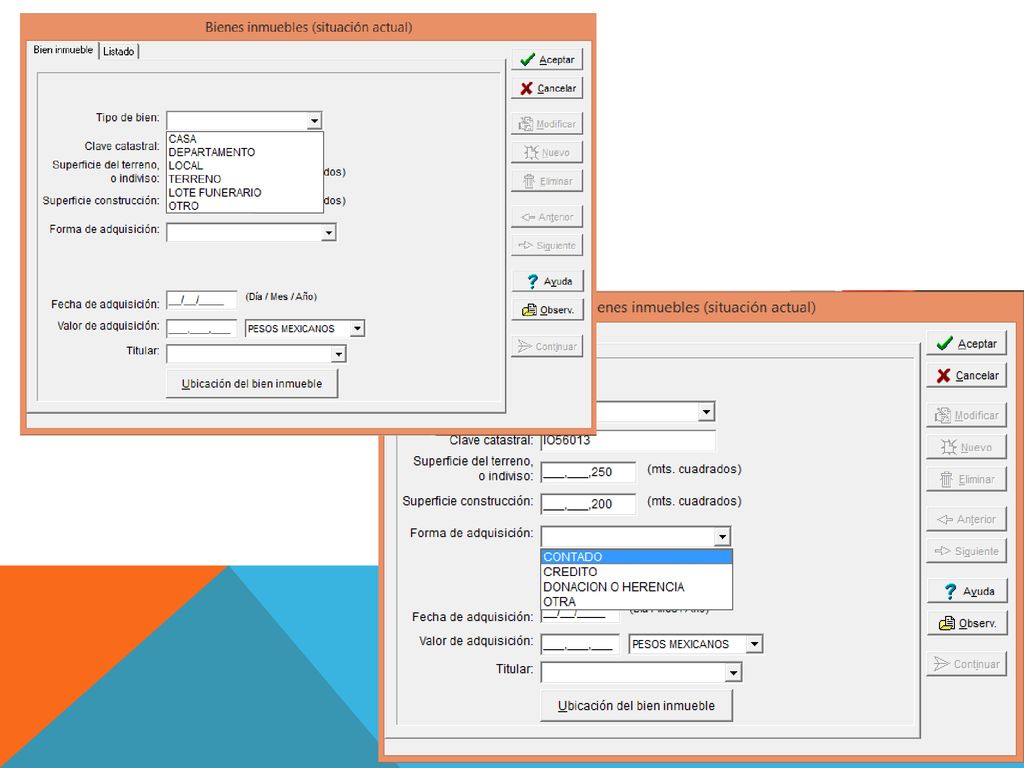Collapse Tipo de bien dropdown in upper window
Image resolution: width=1024 pixels, height=768 pixels.
pyautogui.click(x=314, y=121)
